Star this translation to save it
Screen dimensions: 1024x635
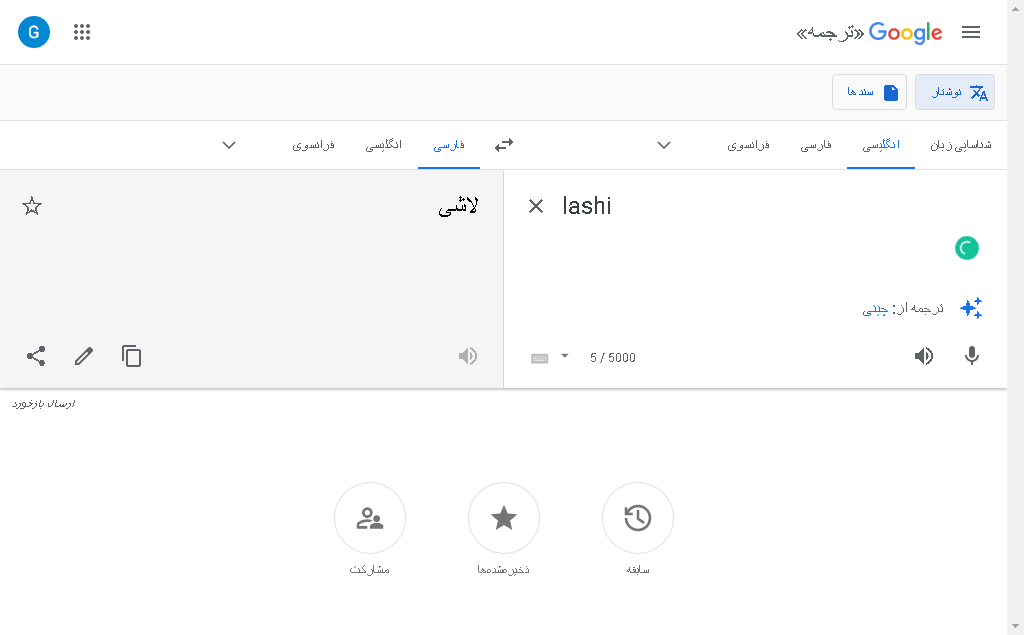click(32, 206)
